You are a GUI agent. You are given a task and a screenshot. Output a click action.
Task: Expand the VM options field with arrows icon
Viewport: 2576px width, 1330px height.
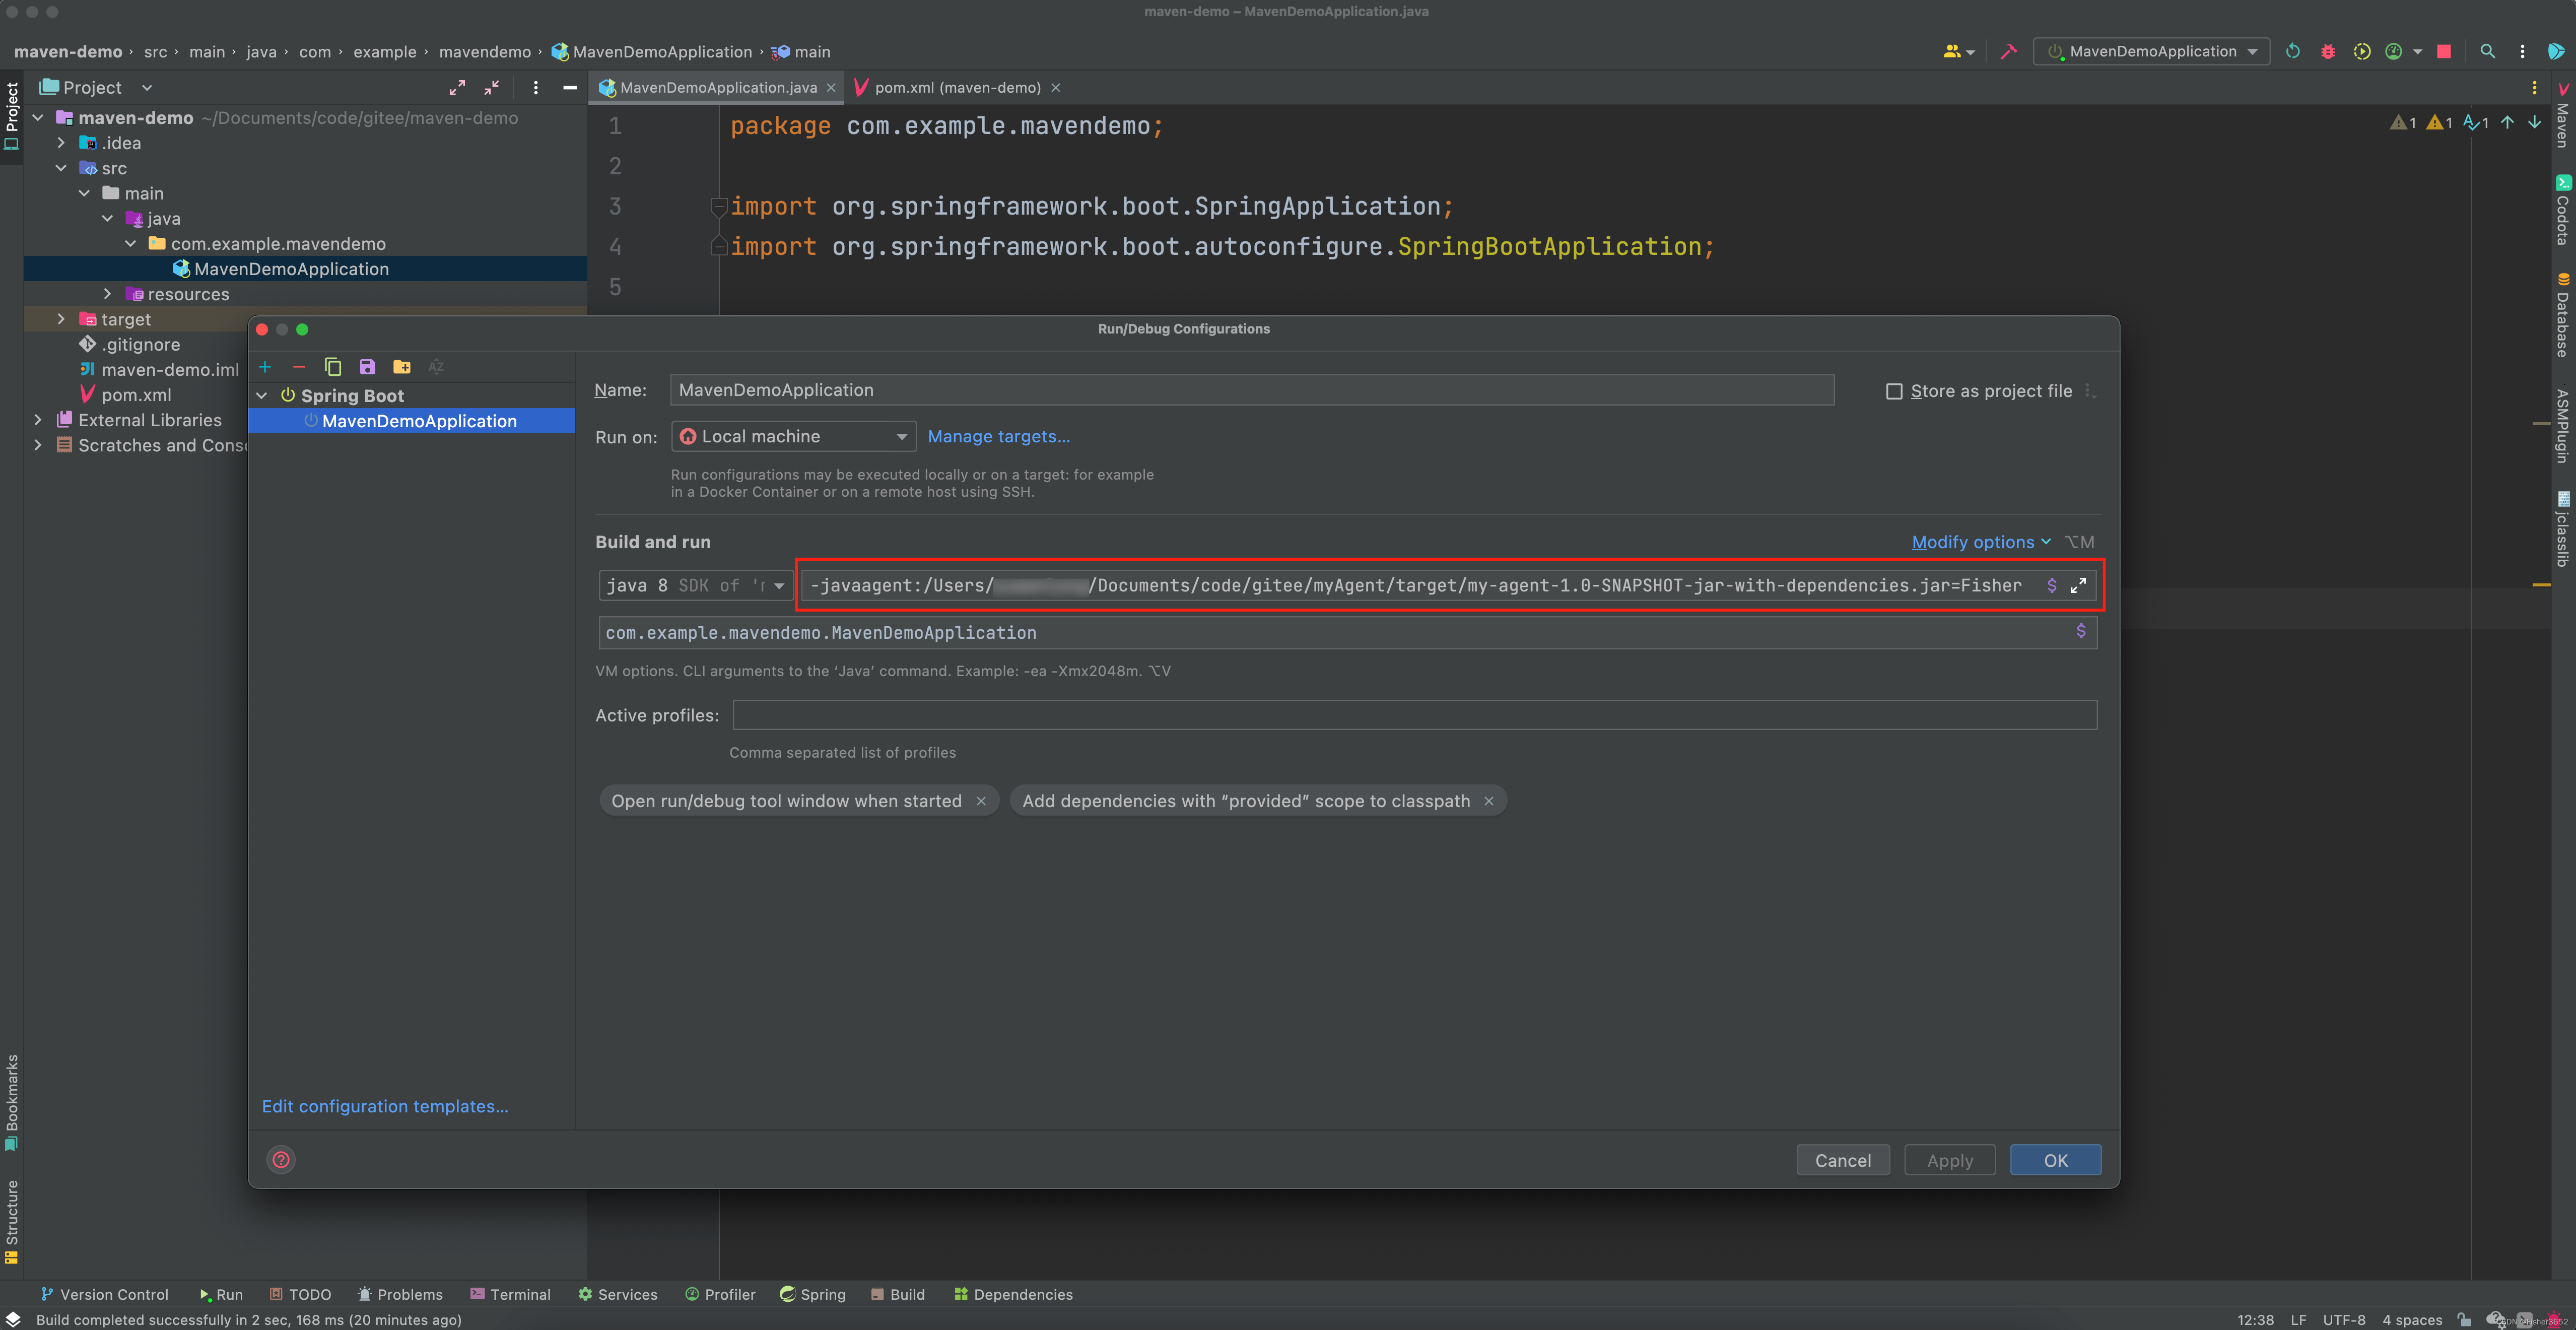[2077, 585]
